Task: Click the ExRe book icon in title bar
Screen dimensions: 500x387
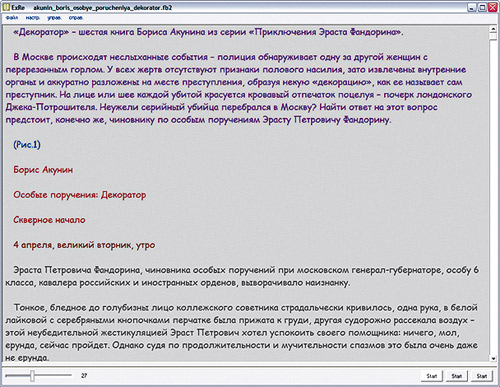Action: click(x=6, y=7)
